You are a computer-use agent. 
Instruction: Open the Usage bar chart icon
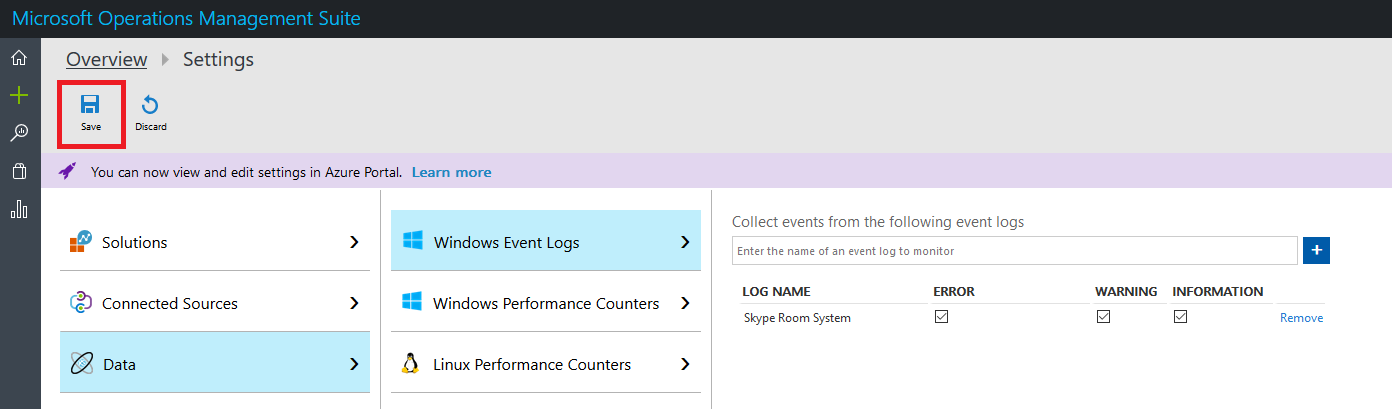coord(19,209)
